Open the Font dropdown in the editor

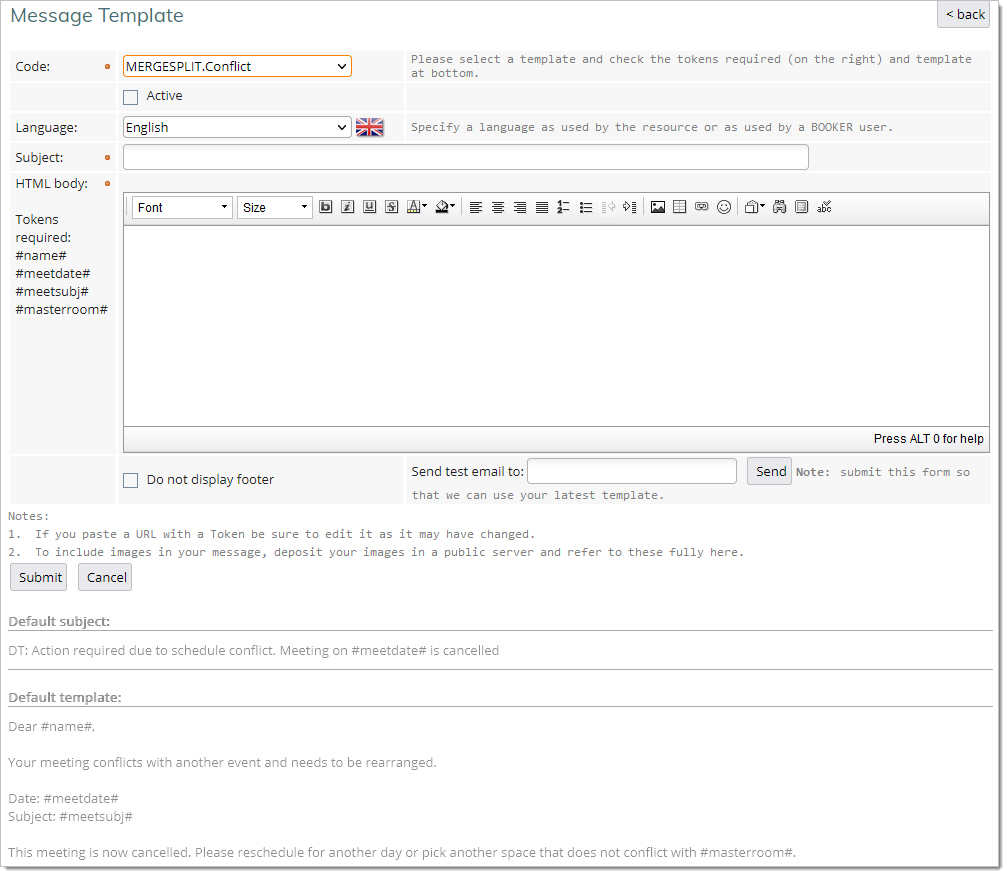182,207
